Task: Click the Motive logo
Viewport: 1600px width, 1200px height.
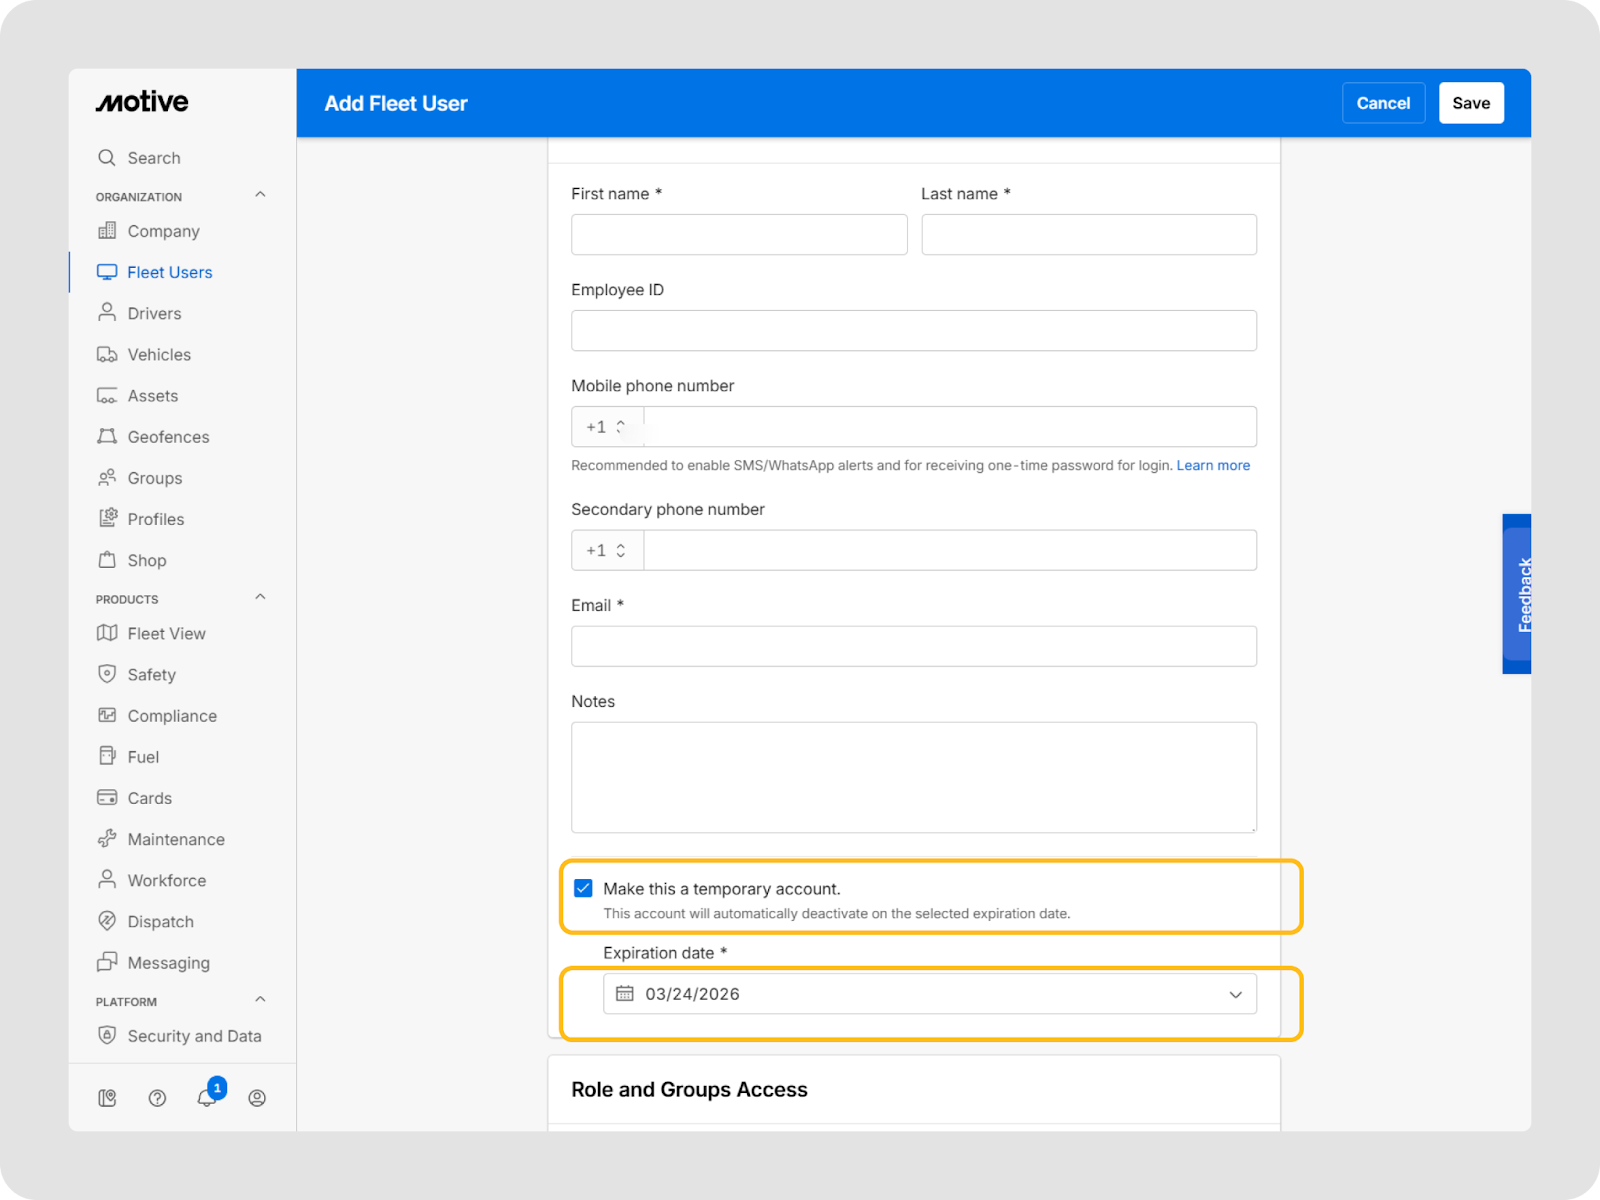Action: [x=142, y=102]
